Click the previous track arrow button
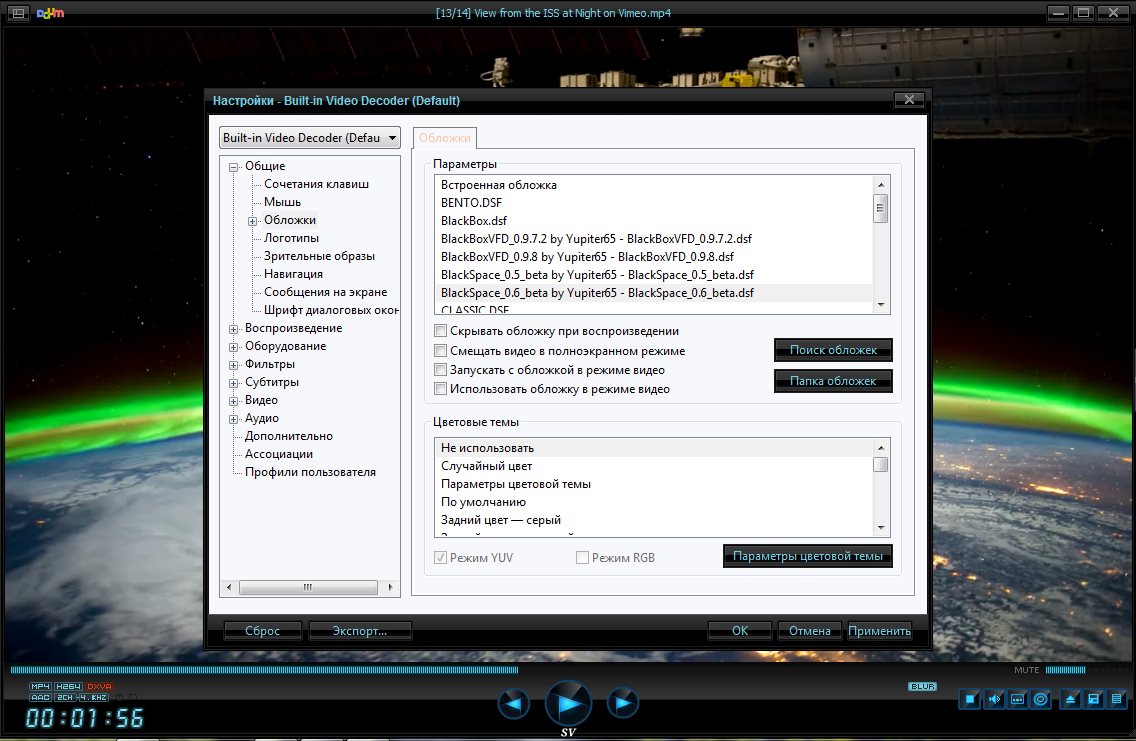This screenshot has width=1136, height=741. pos(514,704)
